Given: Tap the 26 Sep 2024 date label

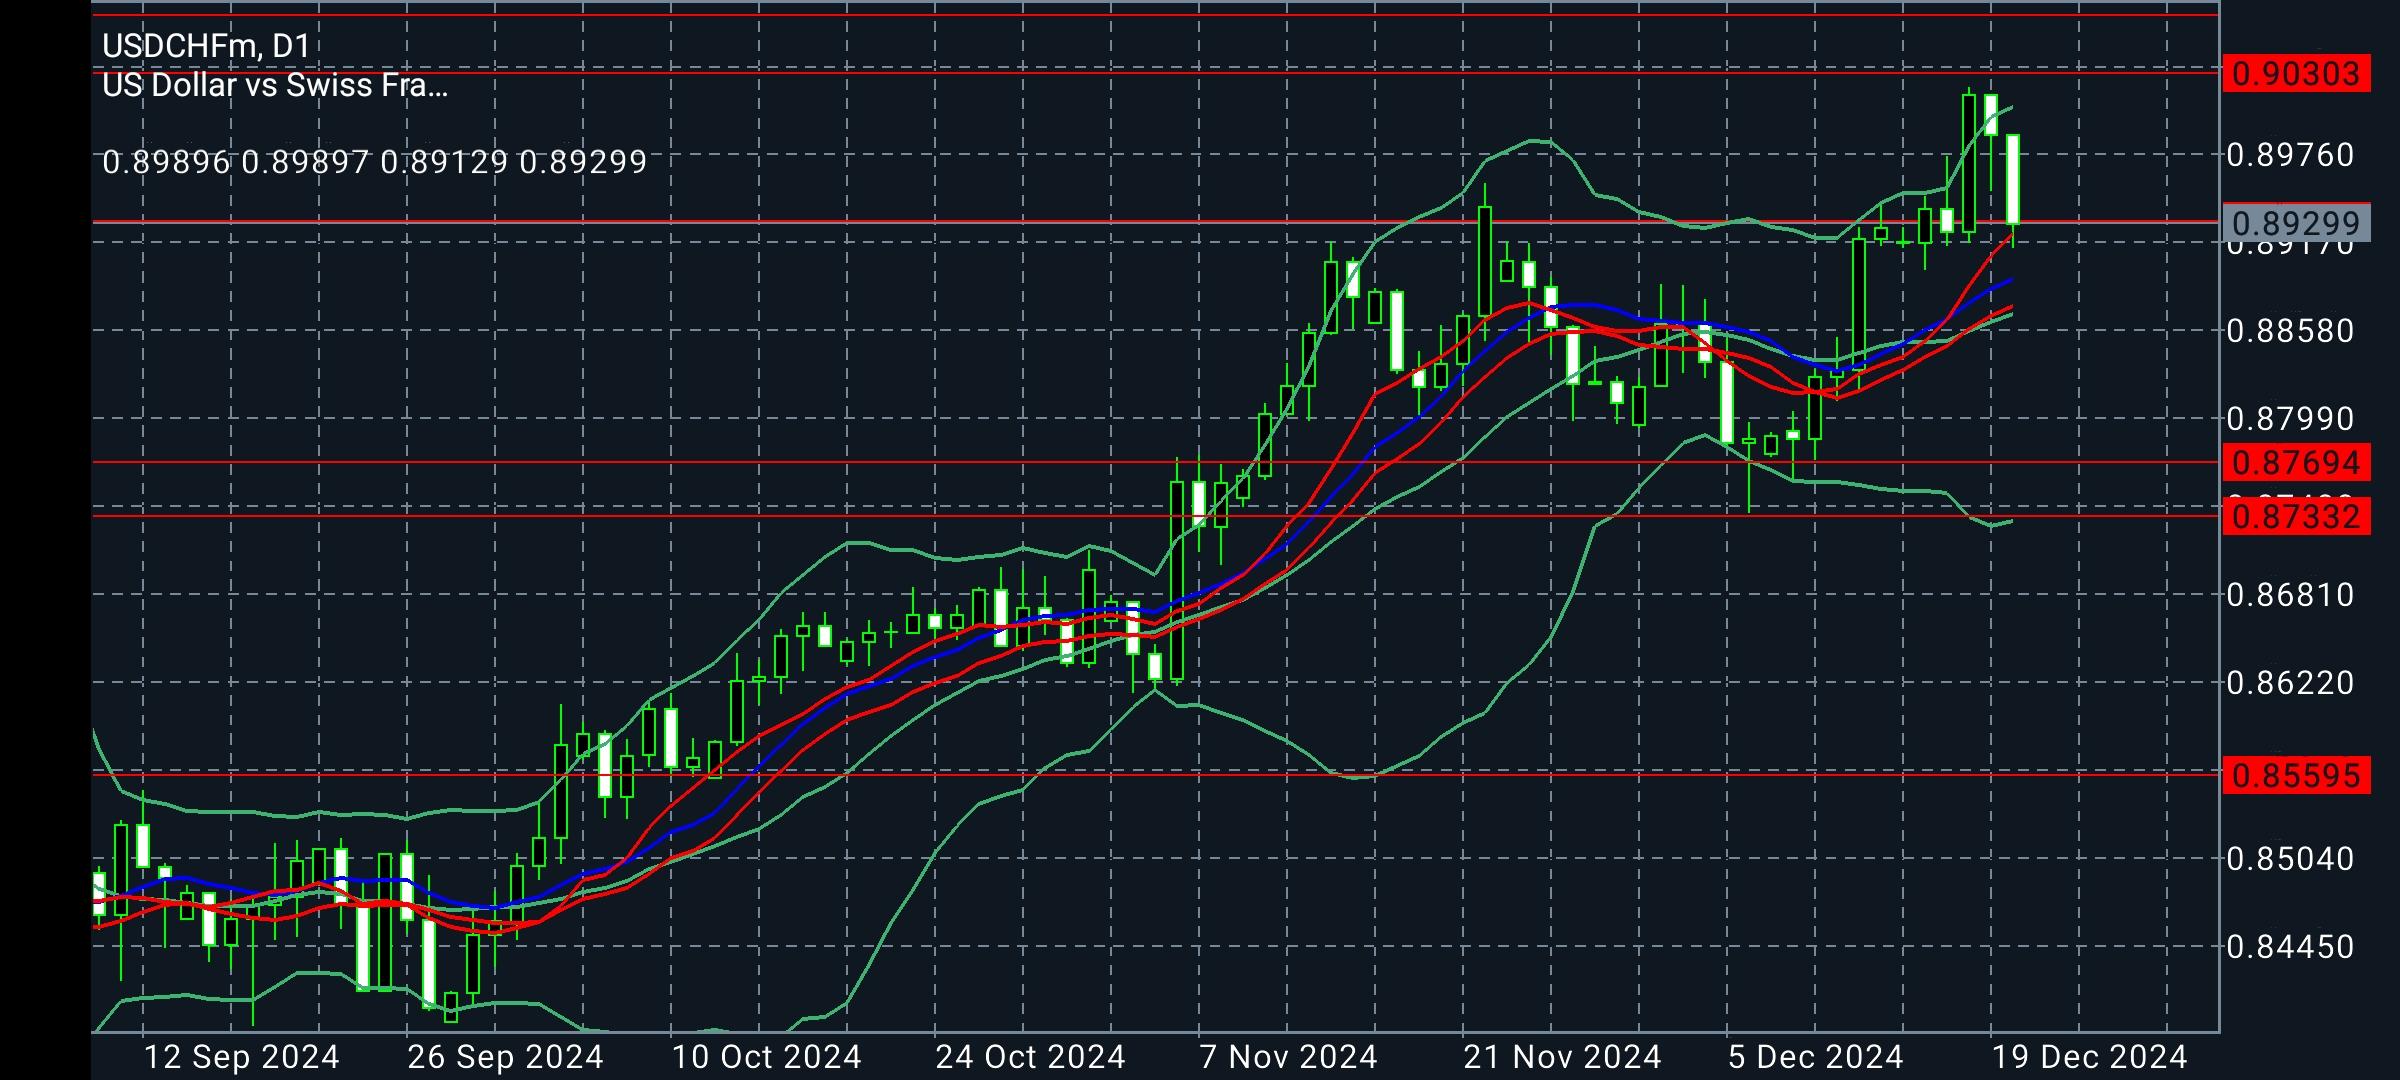Looking at the screenshot, I should point(505,1057).
